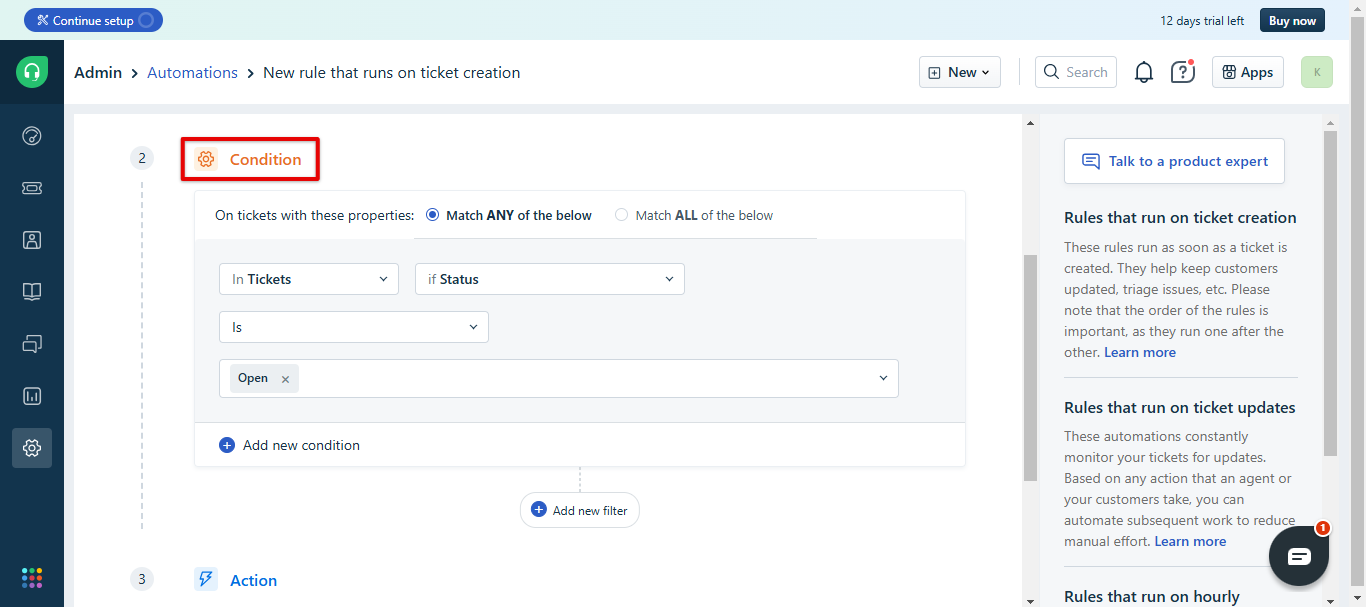Click the Condition gear icon
The width and height of the screenshot is (1366, 607).
point(206,159)
